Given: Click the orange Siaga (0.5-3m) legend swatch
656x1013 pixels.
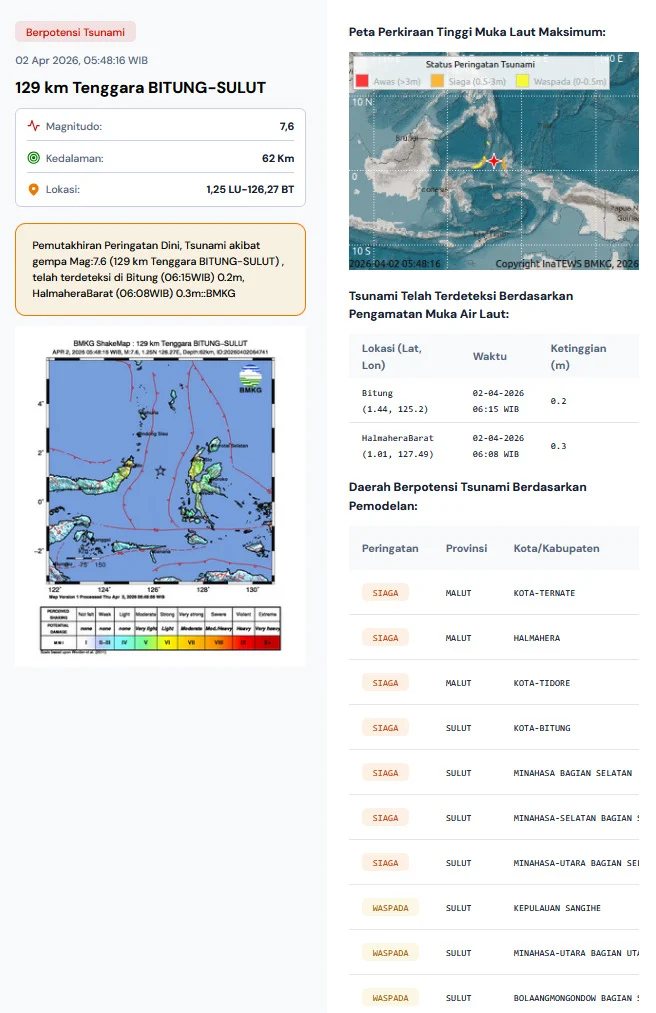Looking at the screenshot, I should (437, 80).
